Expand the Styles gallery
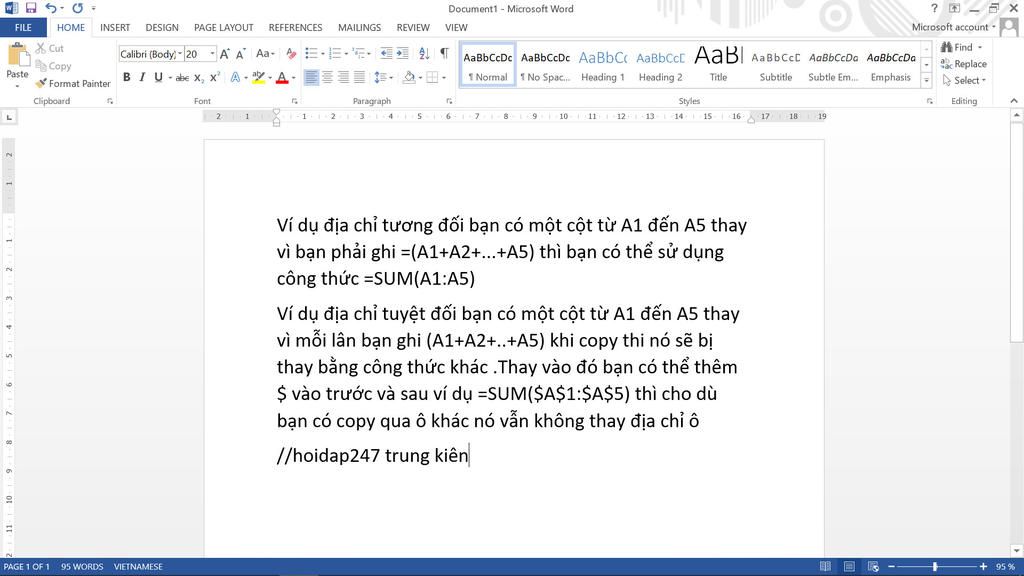Viewport: 1024px width, 576px height. click(926, 81)
